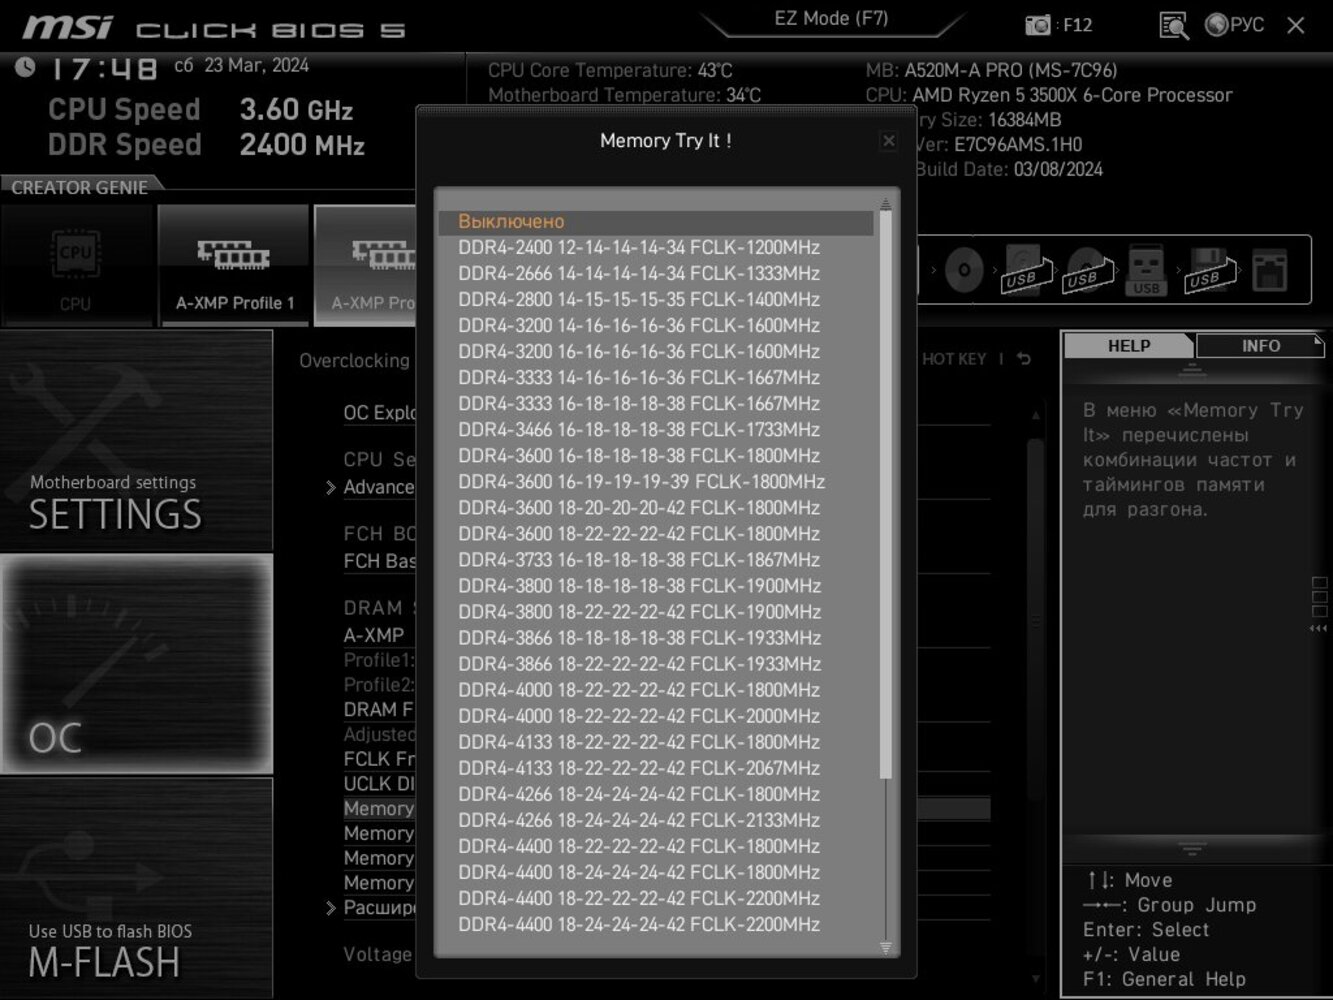The height and width of the screenshot is (1000, 1333).
Task: Switch to the INFO tab
Action: pos(1260,346)
